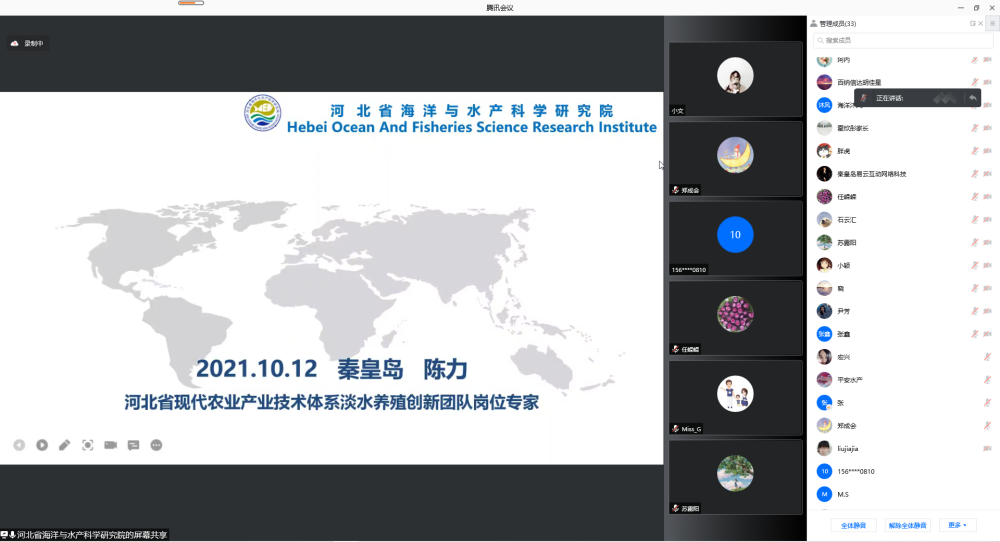Screen dimensions: 1000x542
Task: Click the previous slide arrow in slideshow toolbar
Action: 19,445
